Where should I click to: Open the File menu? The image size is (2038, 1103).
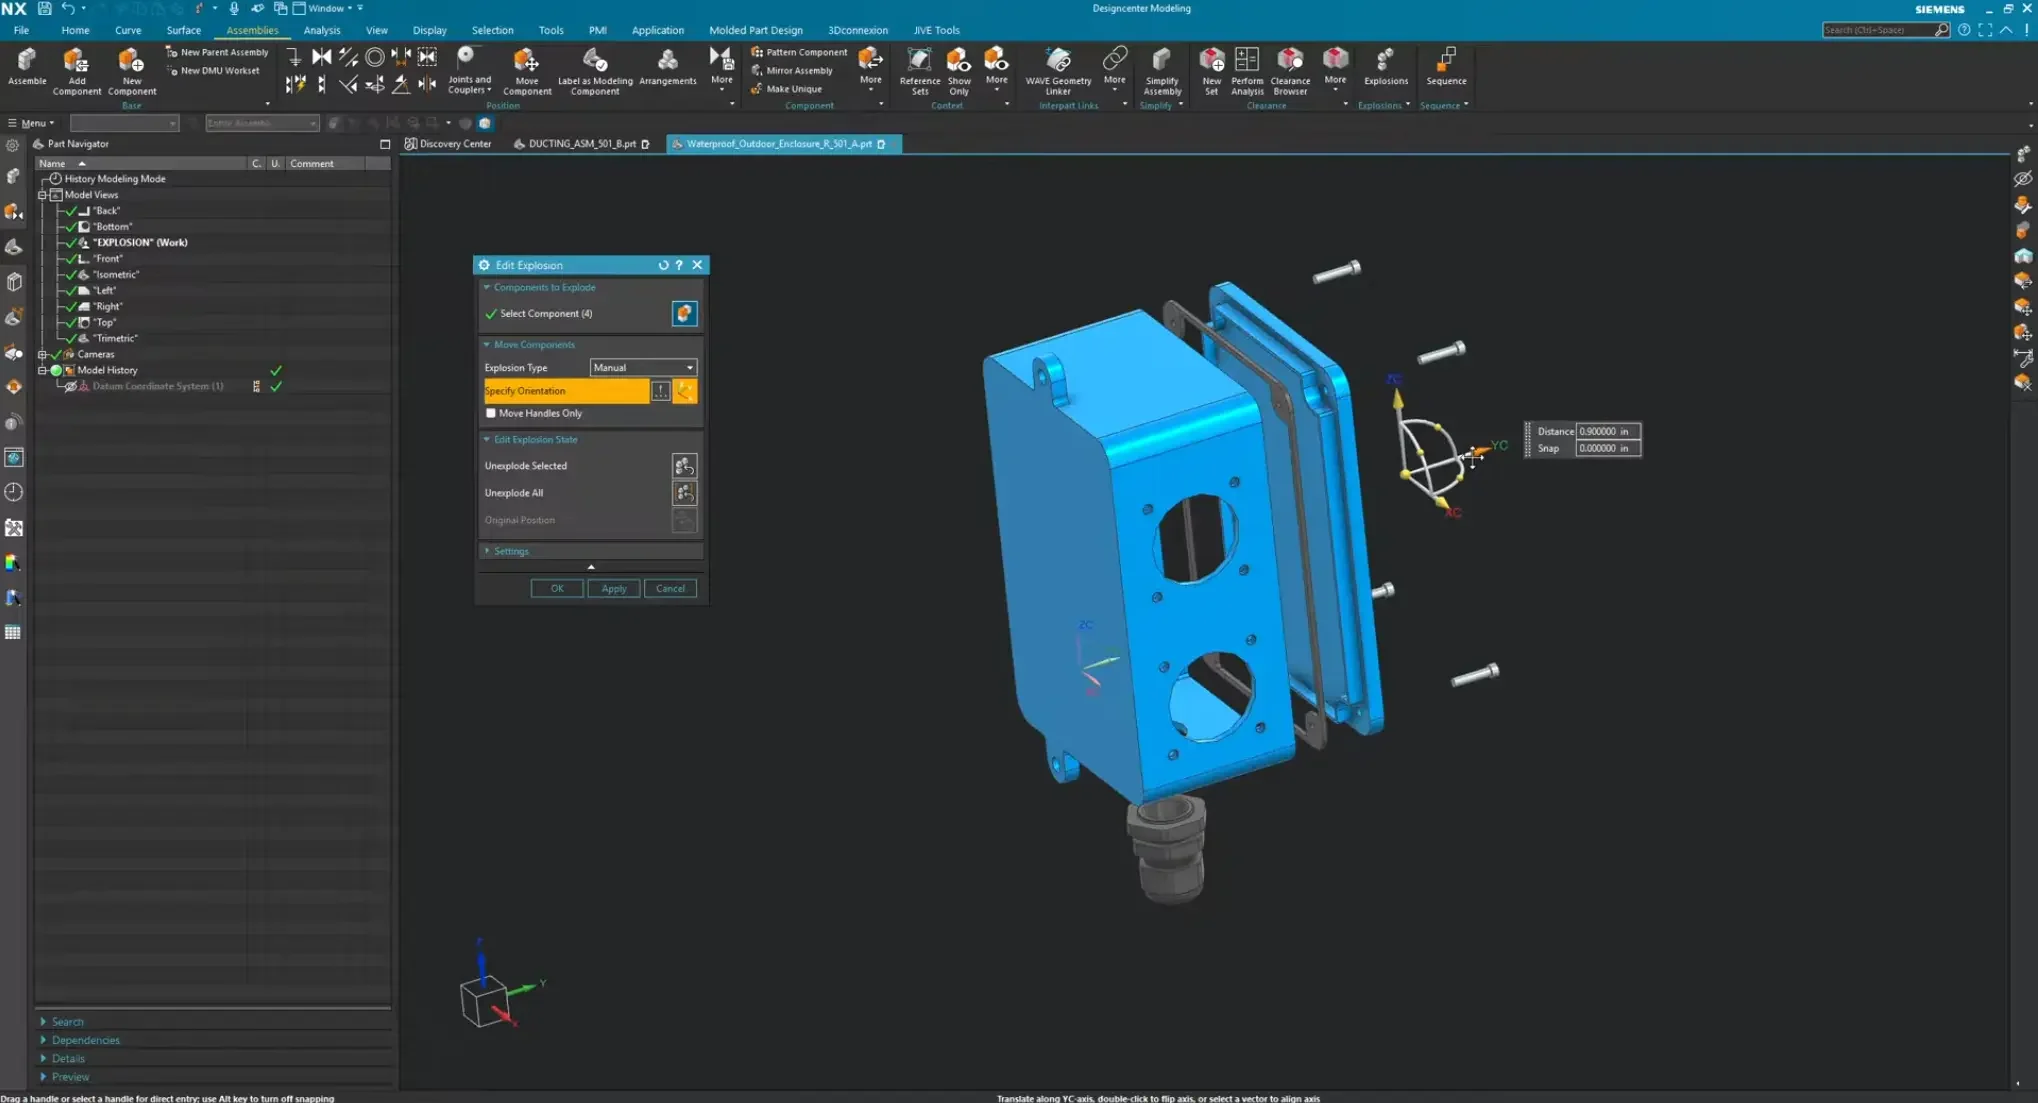tap(21, 30)
